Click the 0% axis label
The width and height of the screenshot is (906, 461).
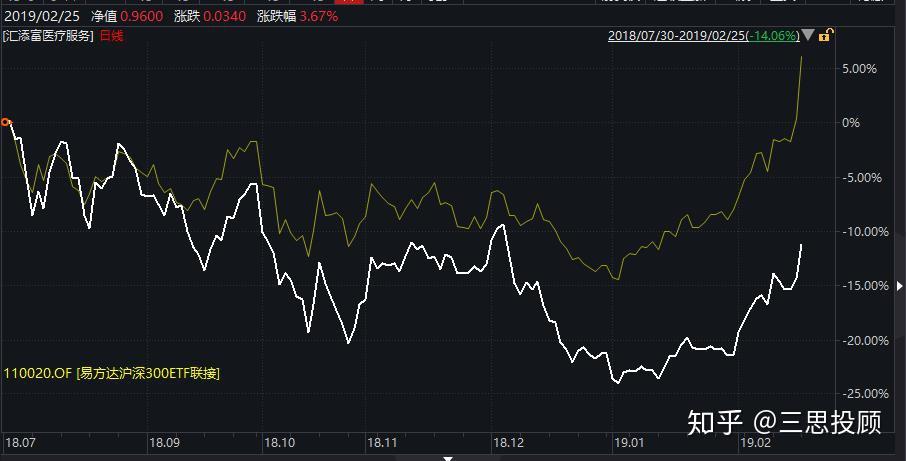851,122
